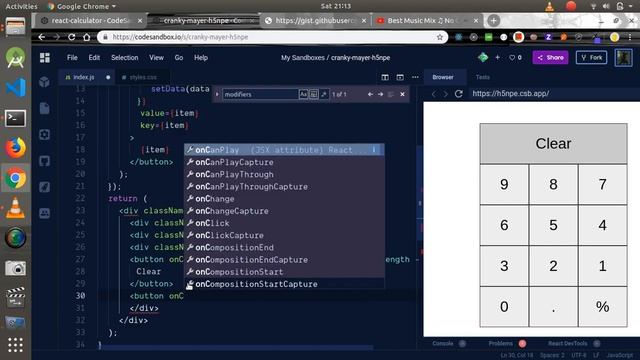The image size is (640, 360).
Task: Open the user avatar menu
Action: click(x=624, y=58)
